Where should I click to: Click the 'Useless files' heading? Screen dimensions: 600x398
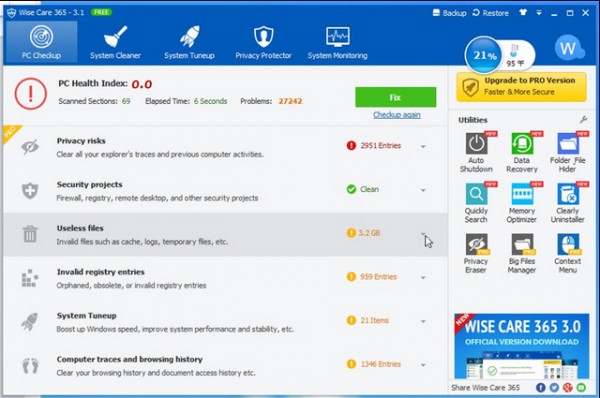(x=80, y=228)
